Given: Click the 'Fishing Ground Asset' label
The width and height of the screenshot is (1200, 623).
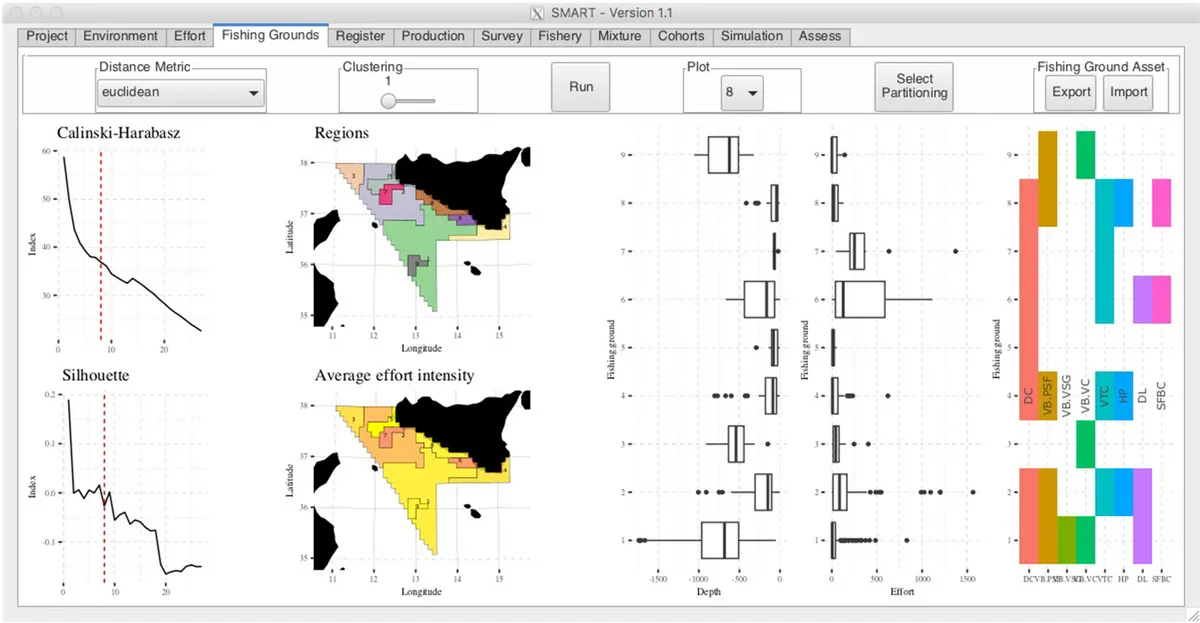Looking at the screenshot, I should pos(1100,67).
